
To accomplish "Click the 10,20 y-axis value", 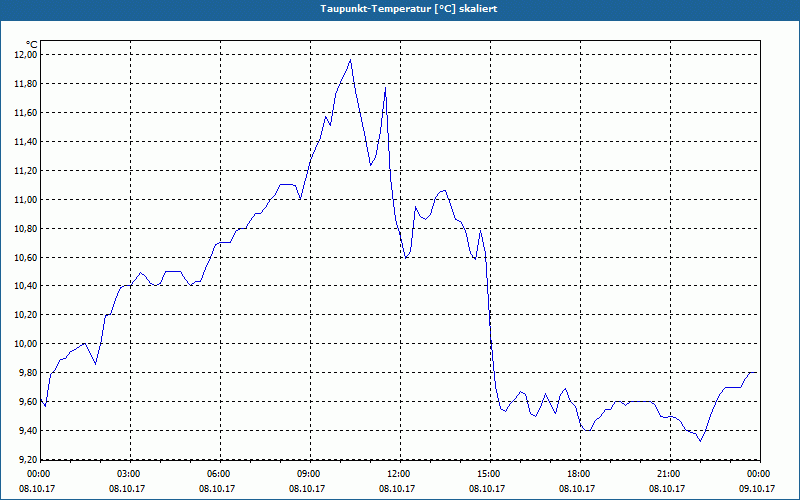I will click(x=26, y=315).
